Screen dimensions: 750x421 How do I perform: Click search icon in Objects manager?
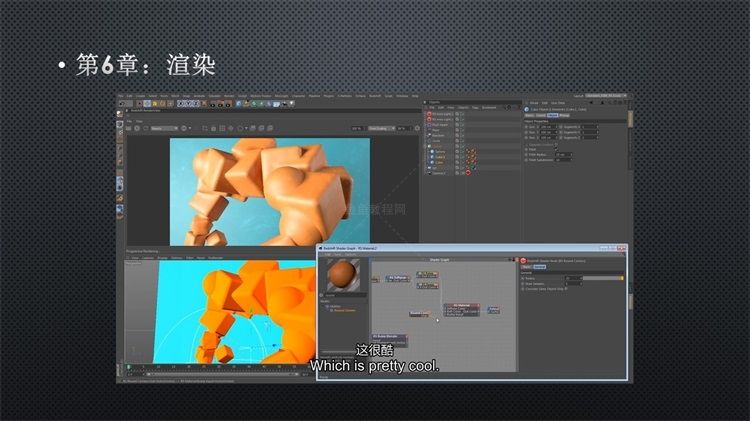click(508, 108)
